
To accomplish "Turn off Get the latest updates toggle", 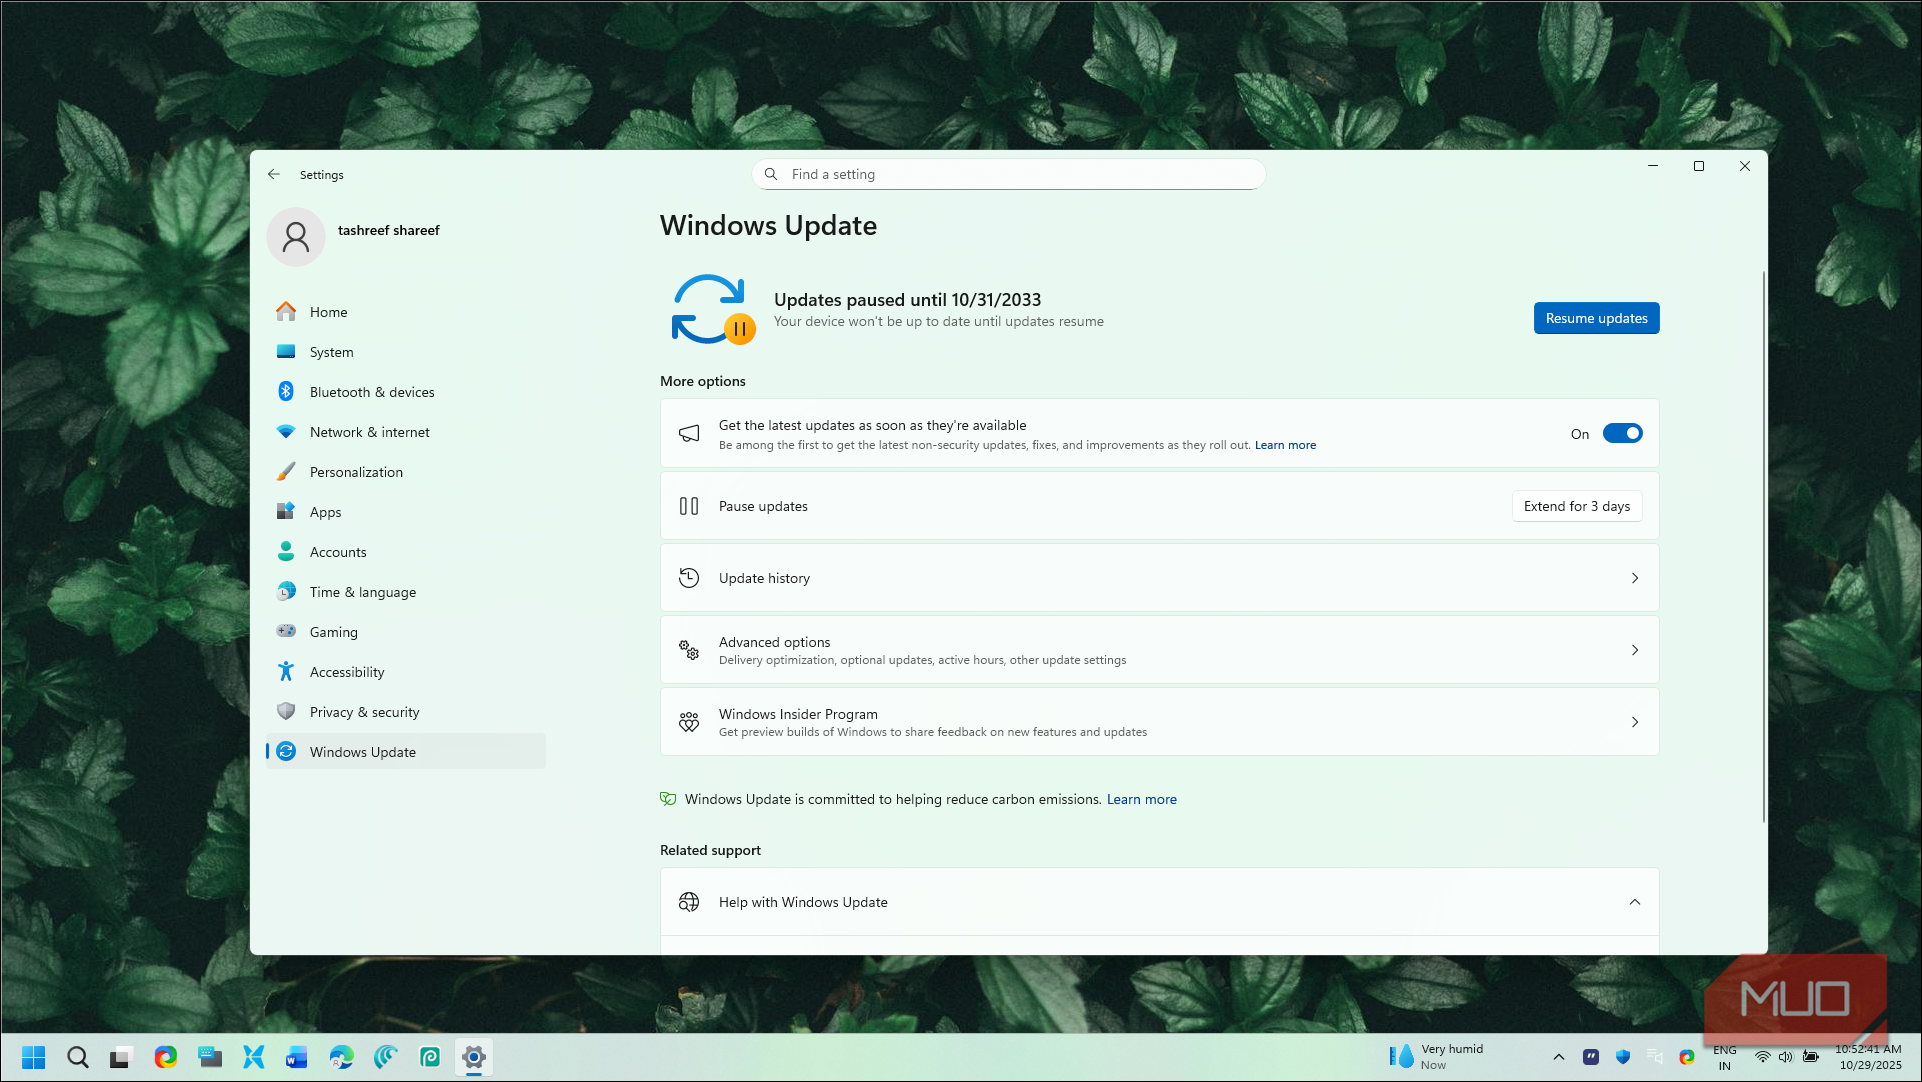I will tap(1622, 434).
